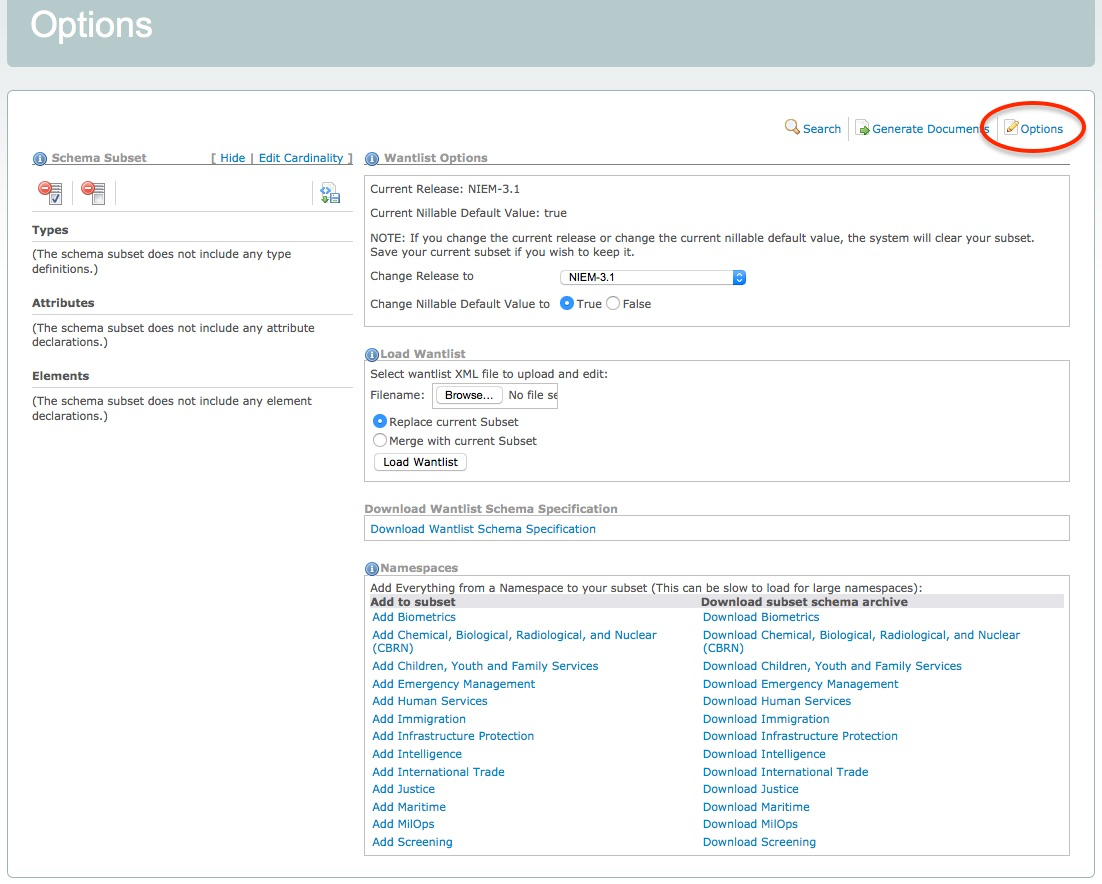This screenshot has width=1102, height=884.
Task: Click Edit Cardinality link
Action: point(301,158)
